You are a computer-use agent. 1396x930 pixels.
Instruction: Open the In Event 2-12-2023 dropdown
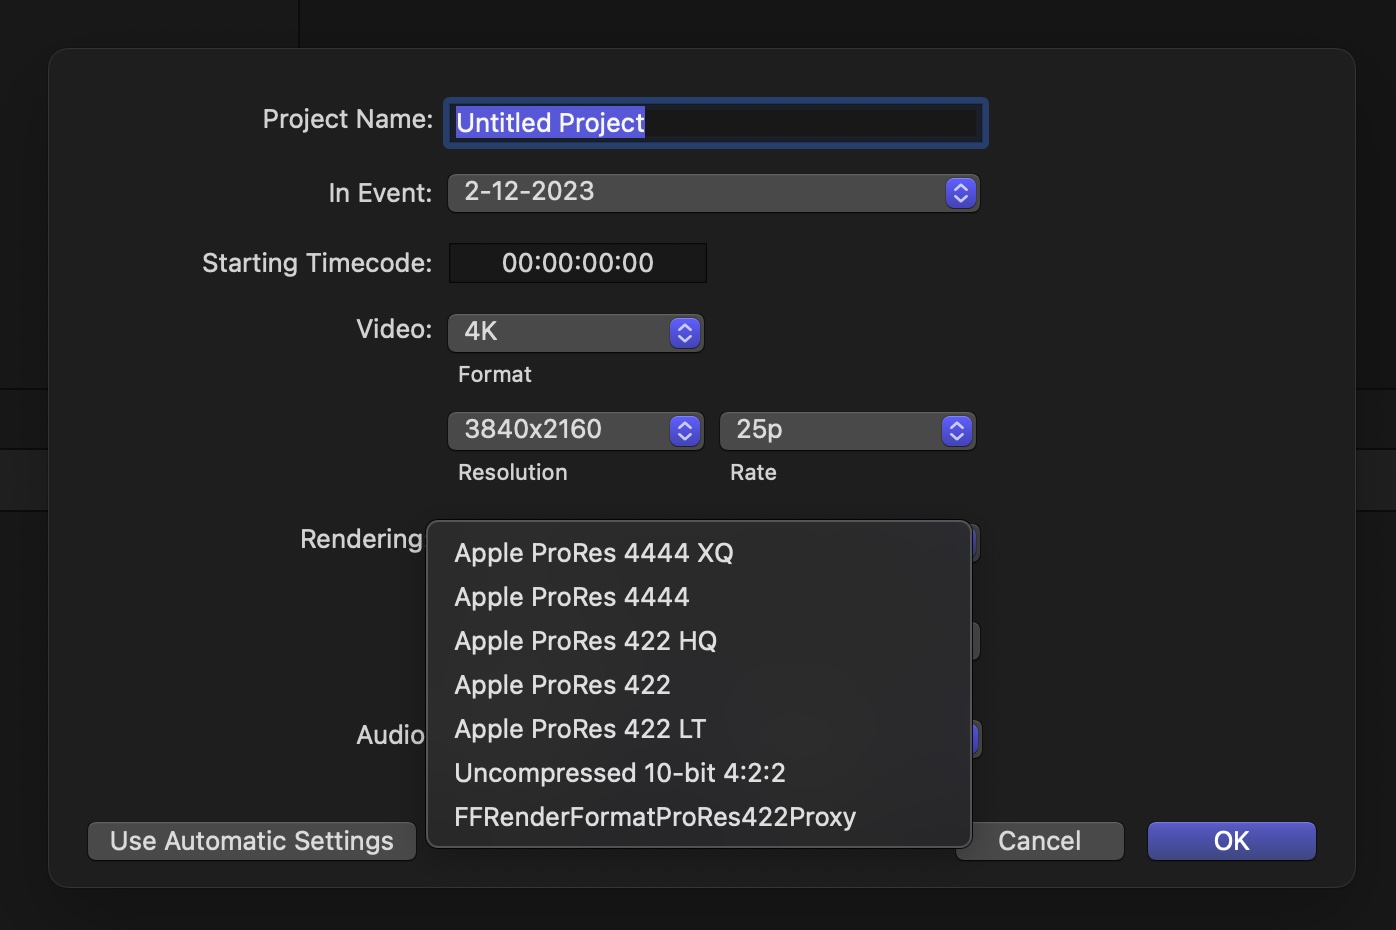pyautogui.click(x=700, y=193)
